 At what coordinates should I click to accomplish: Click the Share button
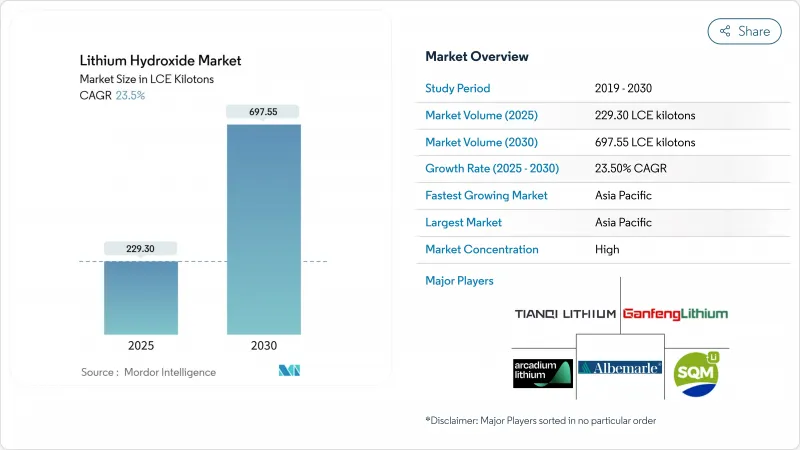[x=744, y=31]
